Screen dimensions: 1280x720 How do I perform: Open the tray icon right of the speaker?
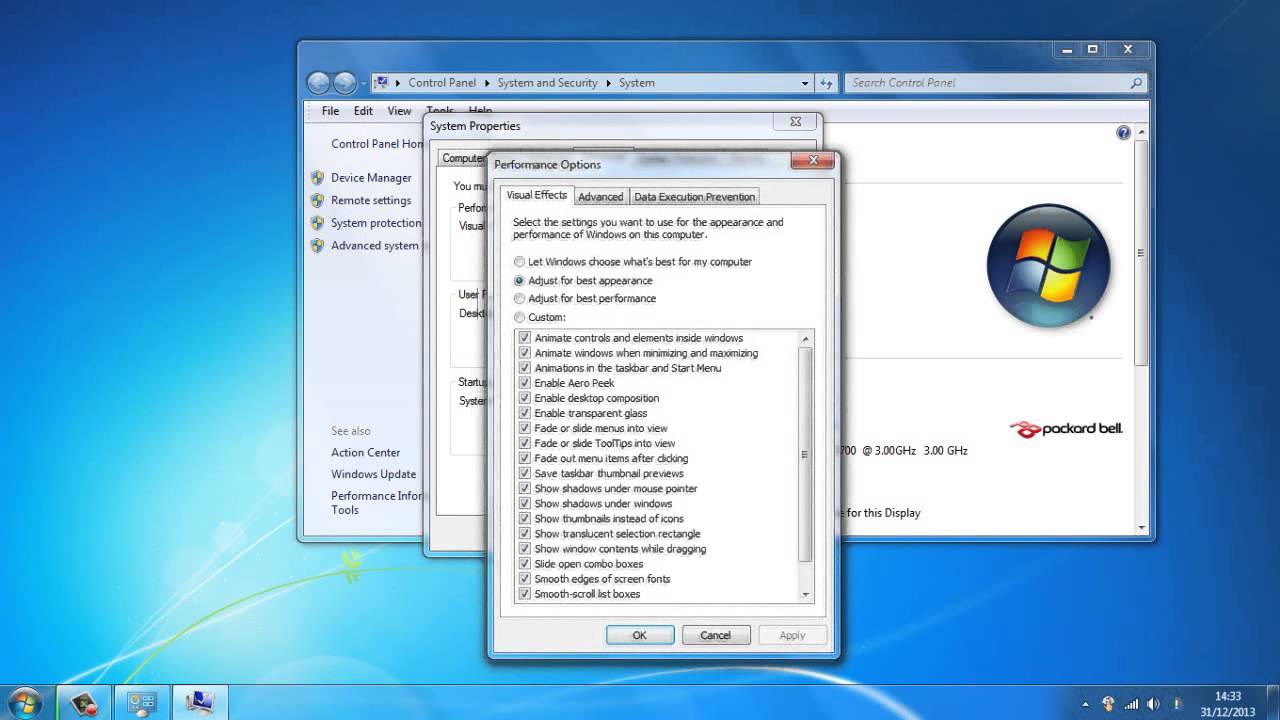(x=1177, y=704)
